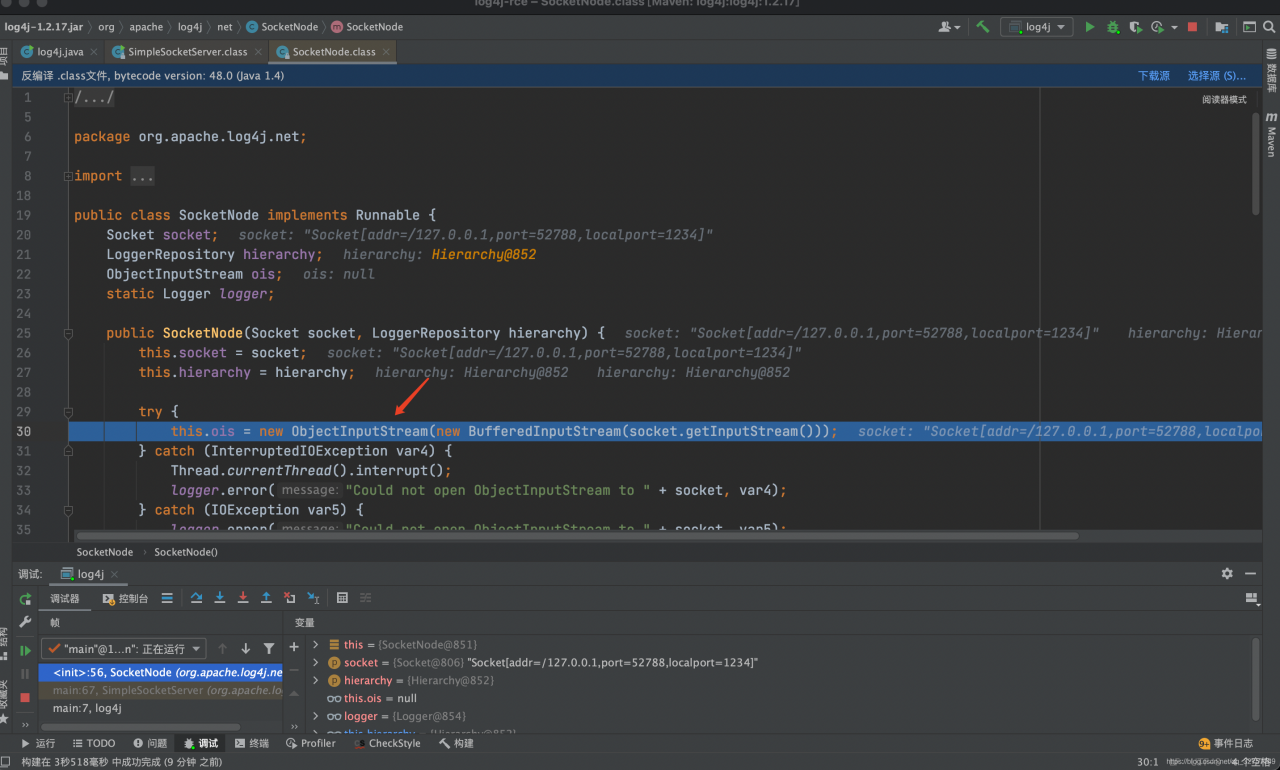Image resolution: width=1280 pixels, height=770 pixels.
Task: Open the TODO tool window
Action: tap(94, 743)
